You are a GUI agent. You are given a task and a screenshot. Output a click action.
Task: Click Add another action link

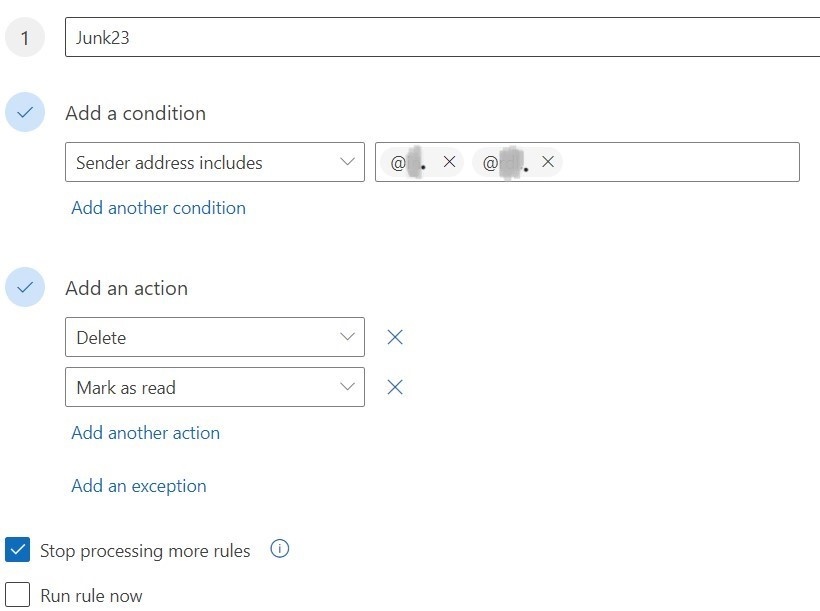coord(145,433)
